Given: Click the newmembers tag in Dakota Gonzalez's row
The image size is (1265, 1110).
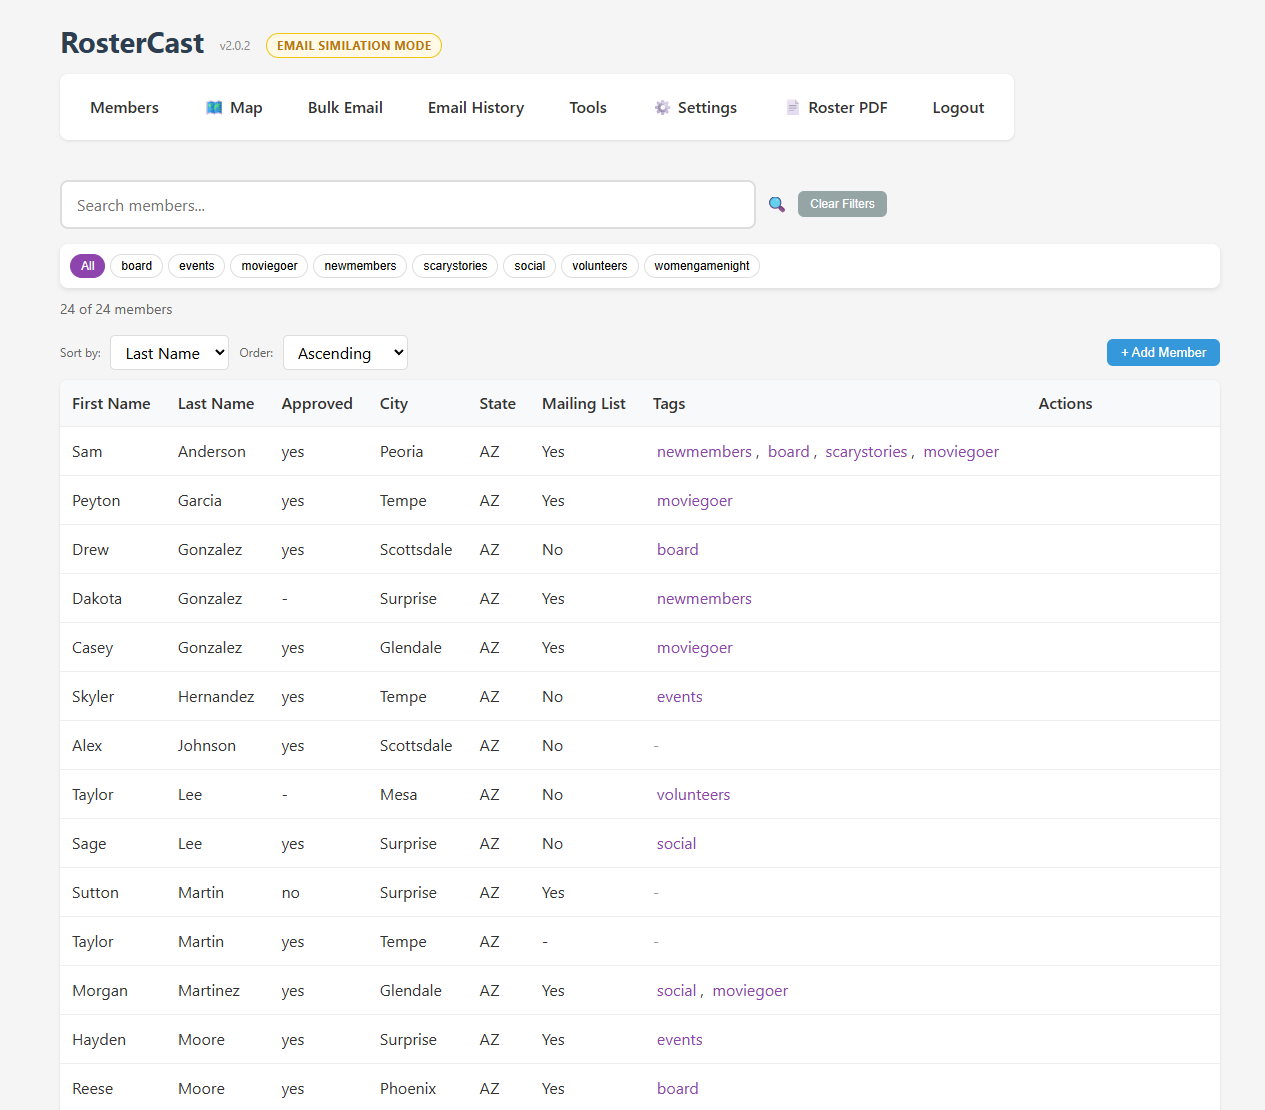Looking at the screenshot, I should click(704, 599).
